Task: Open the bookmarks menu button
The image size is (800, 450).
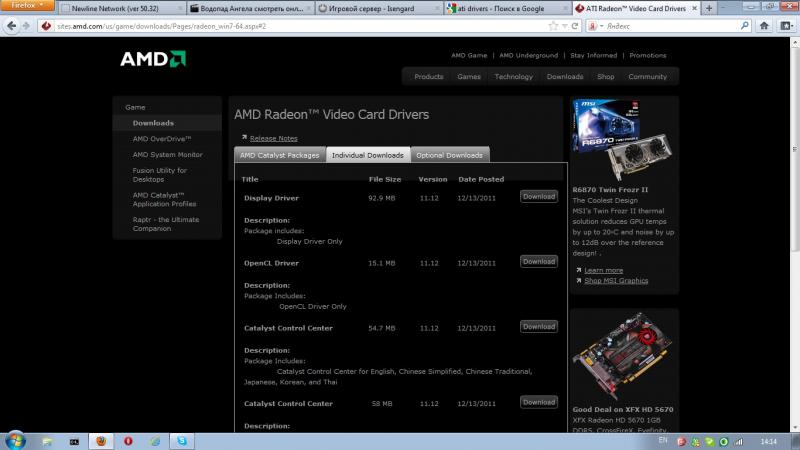Action: coord(786,26)
